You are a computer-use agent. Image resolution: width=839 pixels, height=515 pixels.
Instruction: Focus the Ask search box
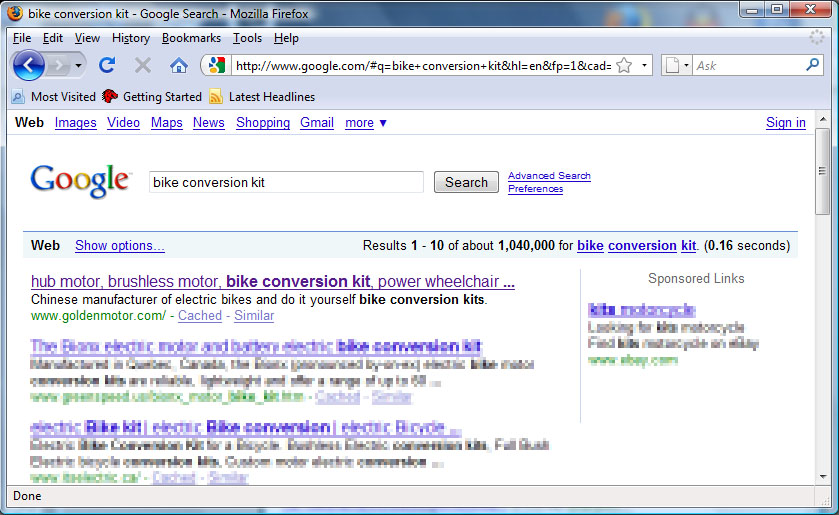[x=749, y=65]
